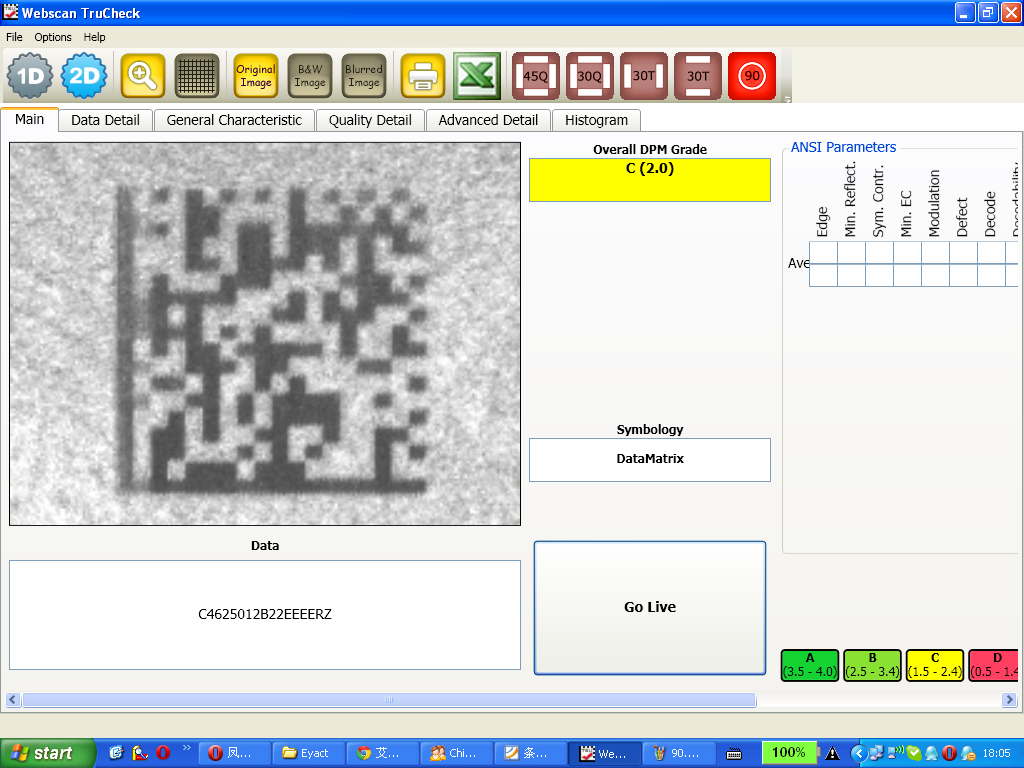Image resolution: width=1024 pixels, height=768 pixels.
Task: Click the Sym. Contr. column header
Action: point(878,201)
